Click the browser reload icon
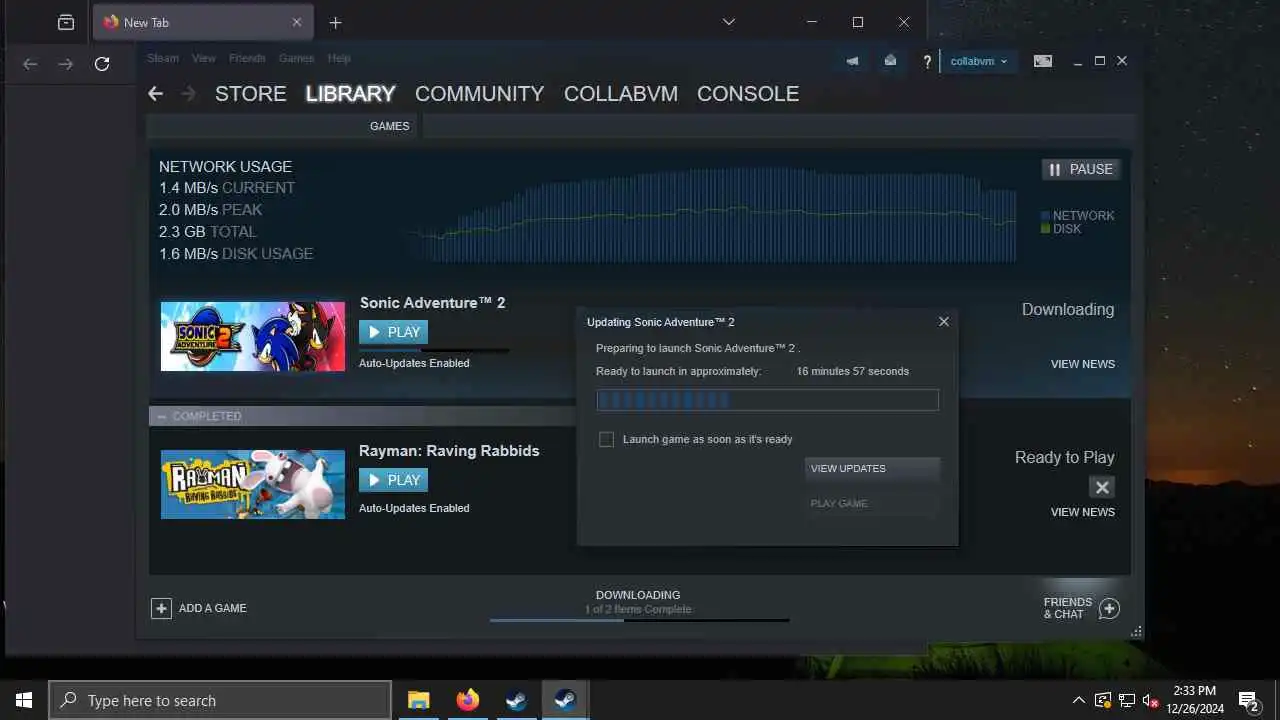Viewport: 1280px width, 720px height. (x=102, y=64)
